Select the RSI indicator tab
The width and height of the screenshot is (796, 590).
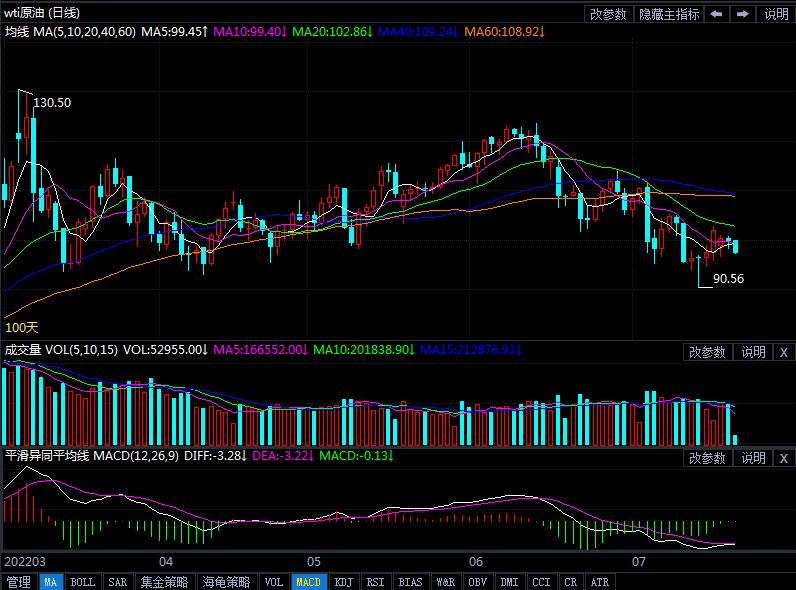(x=375, y=582)
